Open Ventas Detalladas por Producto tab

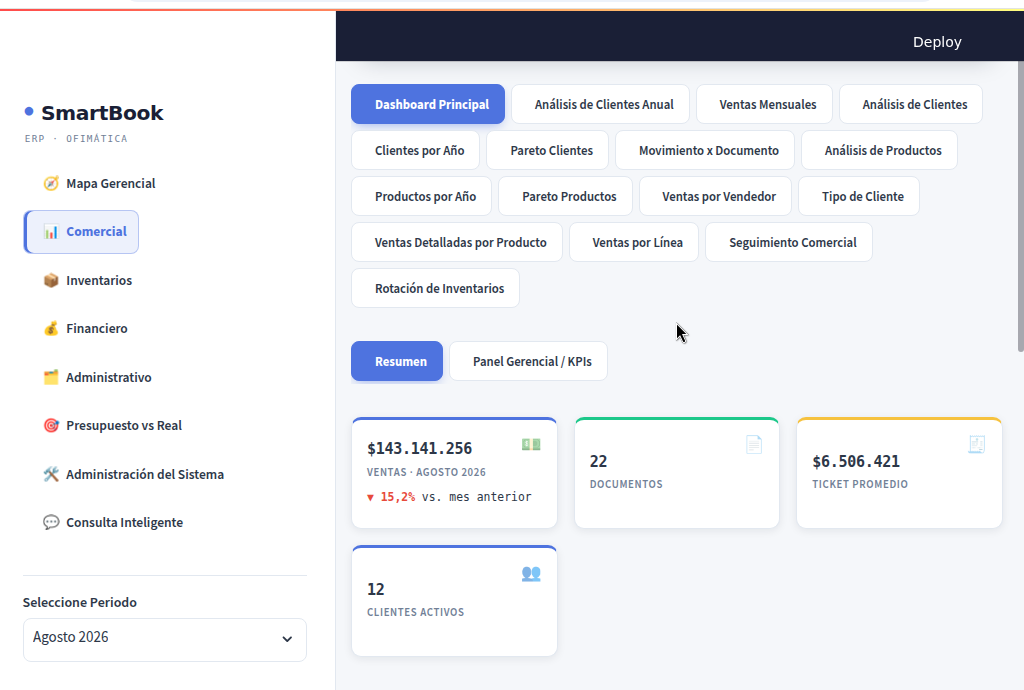click(x=457, y=242)
